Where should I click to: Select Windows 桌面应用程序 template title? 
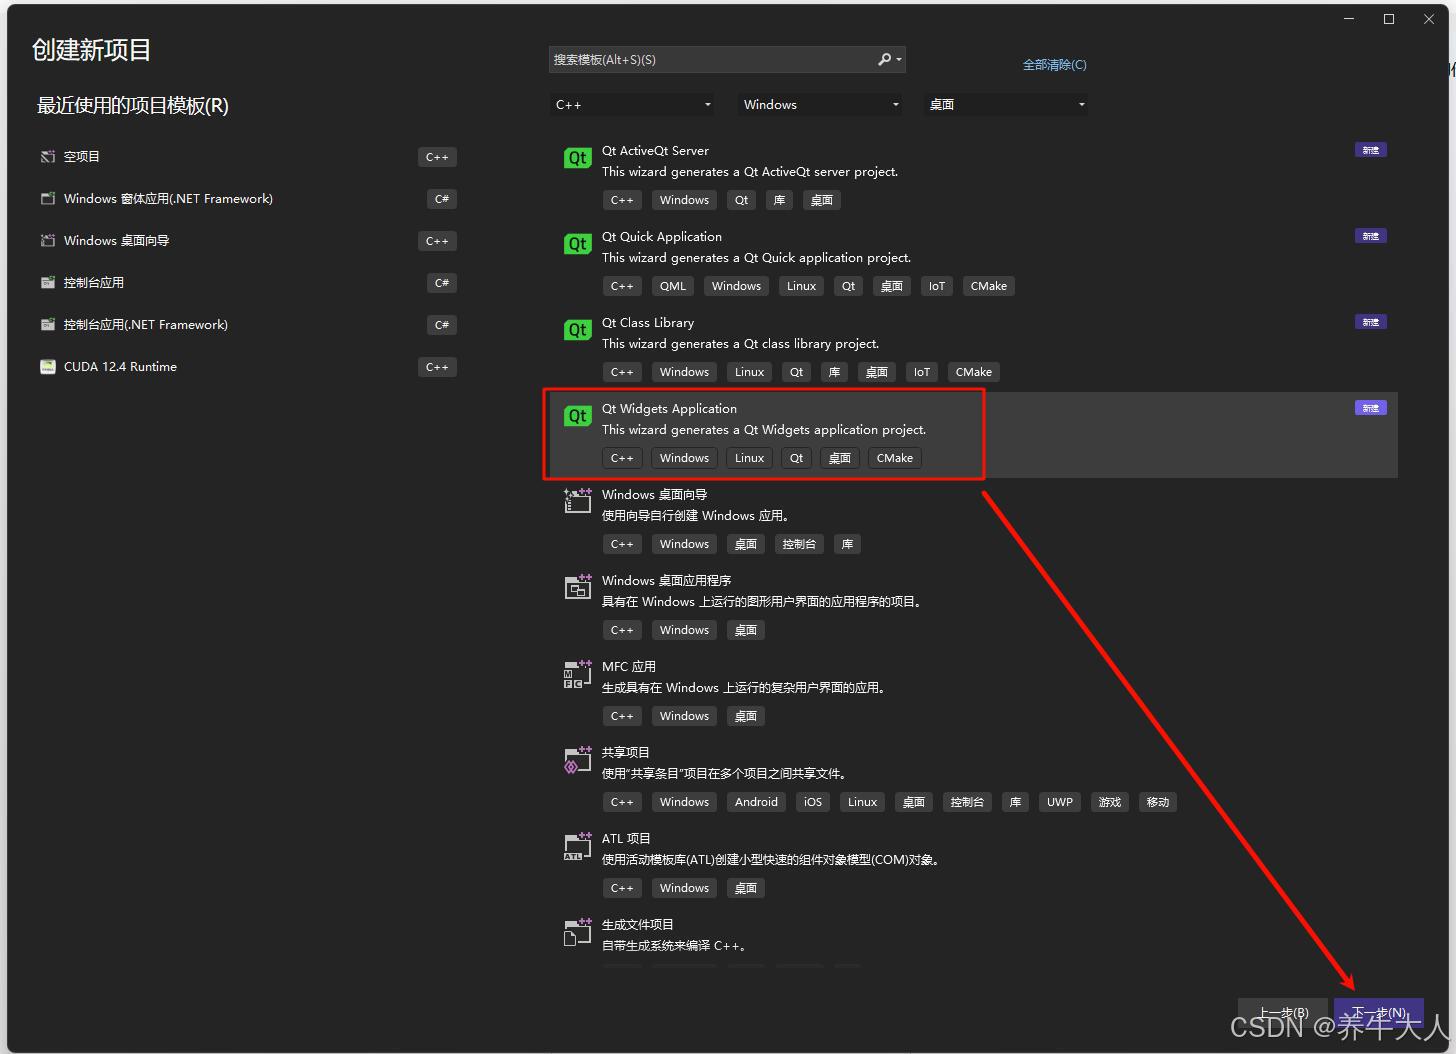point(666,581)
